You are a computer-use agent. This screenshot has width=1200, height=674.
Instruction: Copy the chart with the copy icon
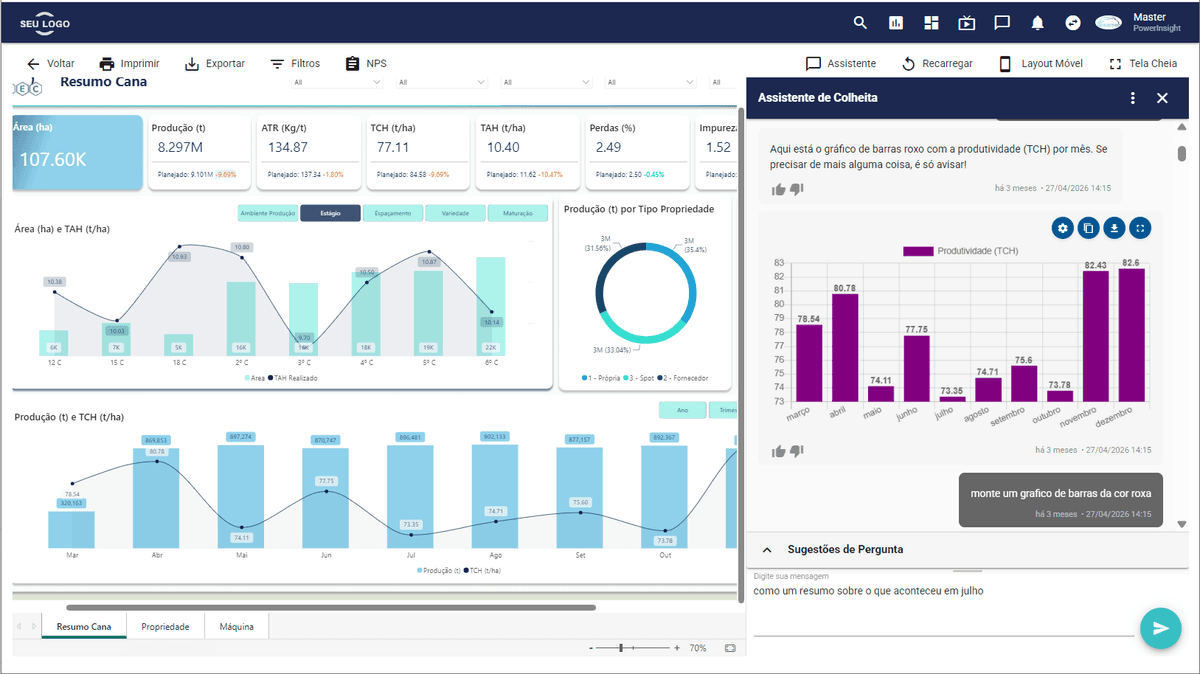(x=1089, y=228)
